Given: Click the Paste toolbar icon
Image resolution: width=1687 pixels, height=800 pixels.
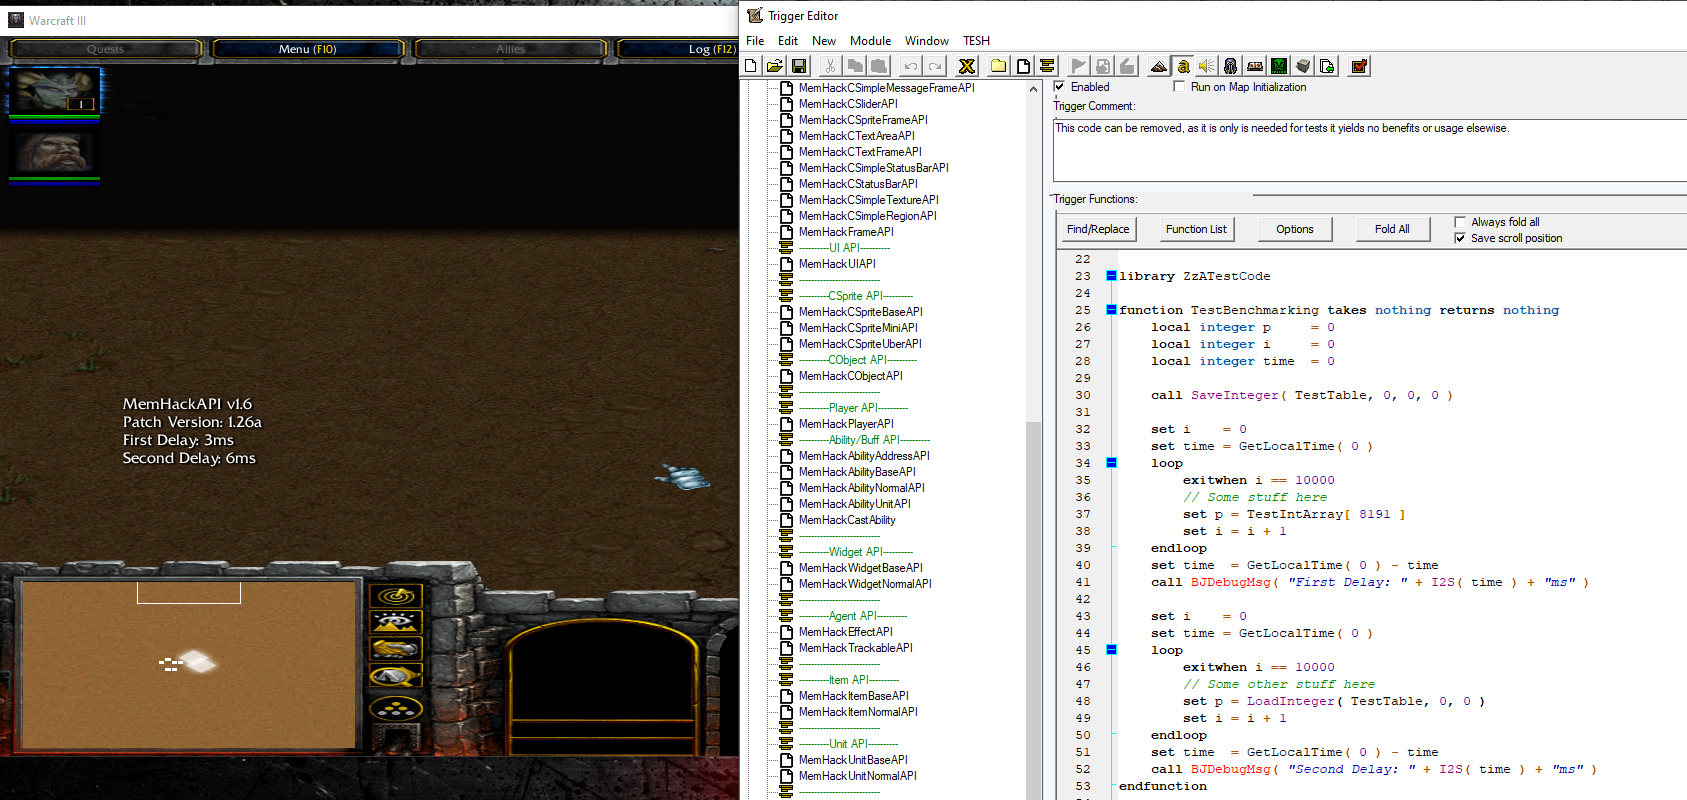Looking at the screenshot, I should pos(879,66).
